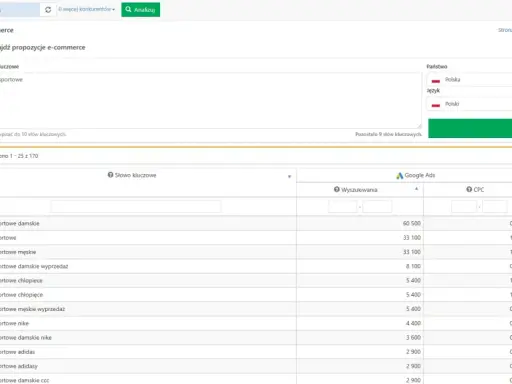Click the minimum CPC filter field

[x=464, y=207]
